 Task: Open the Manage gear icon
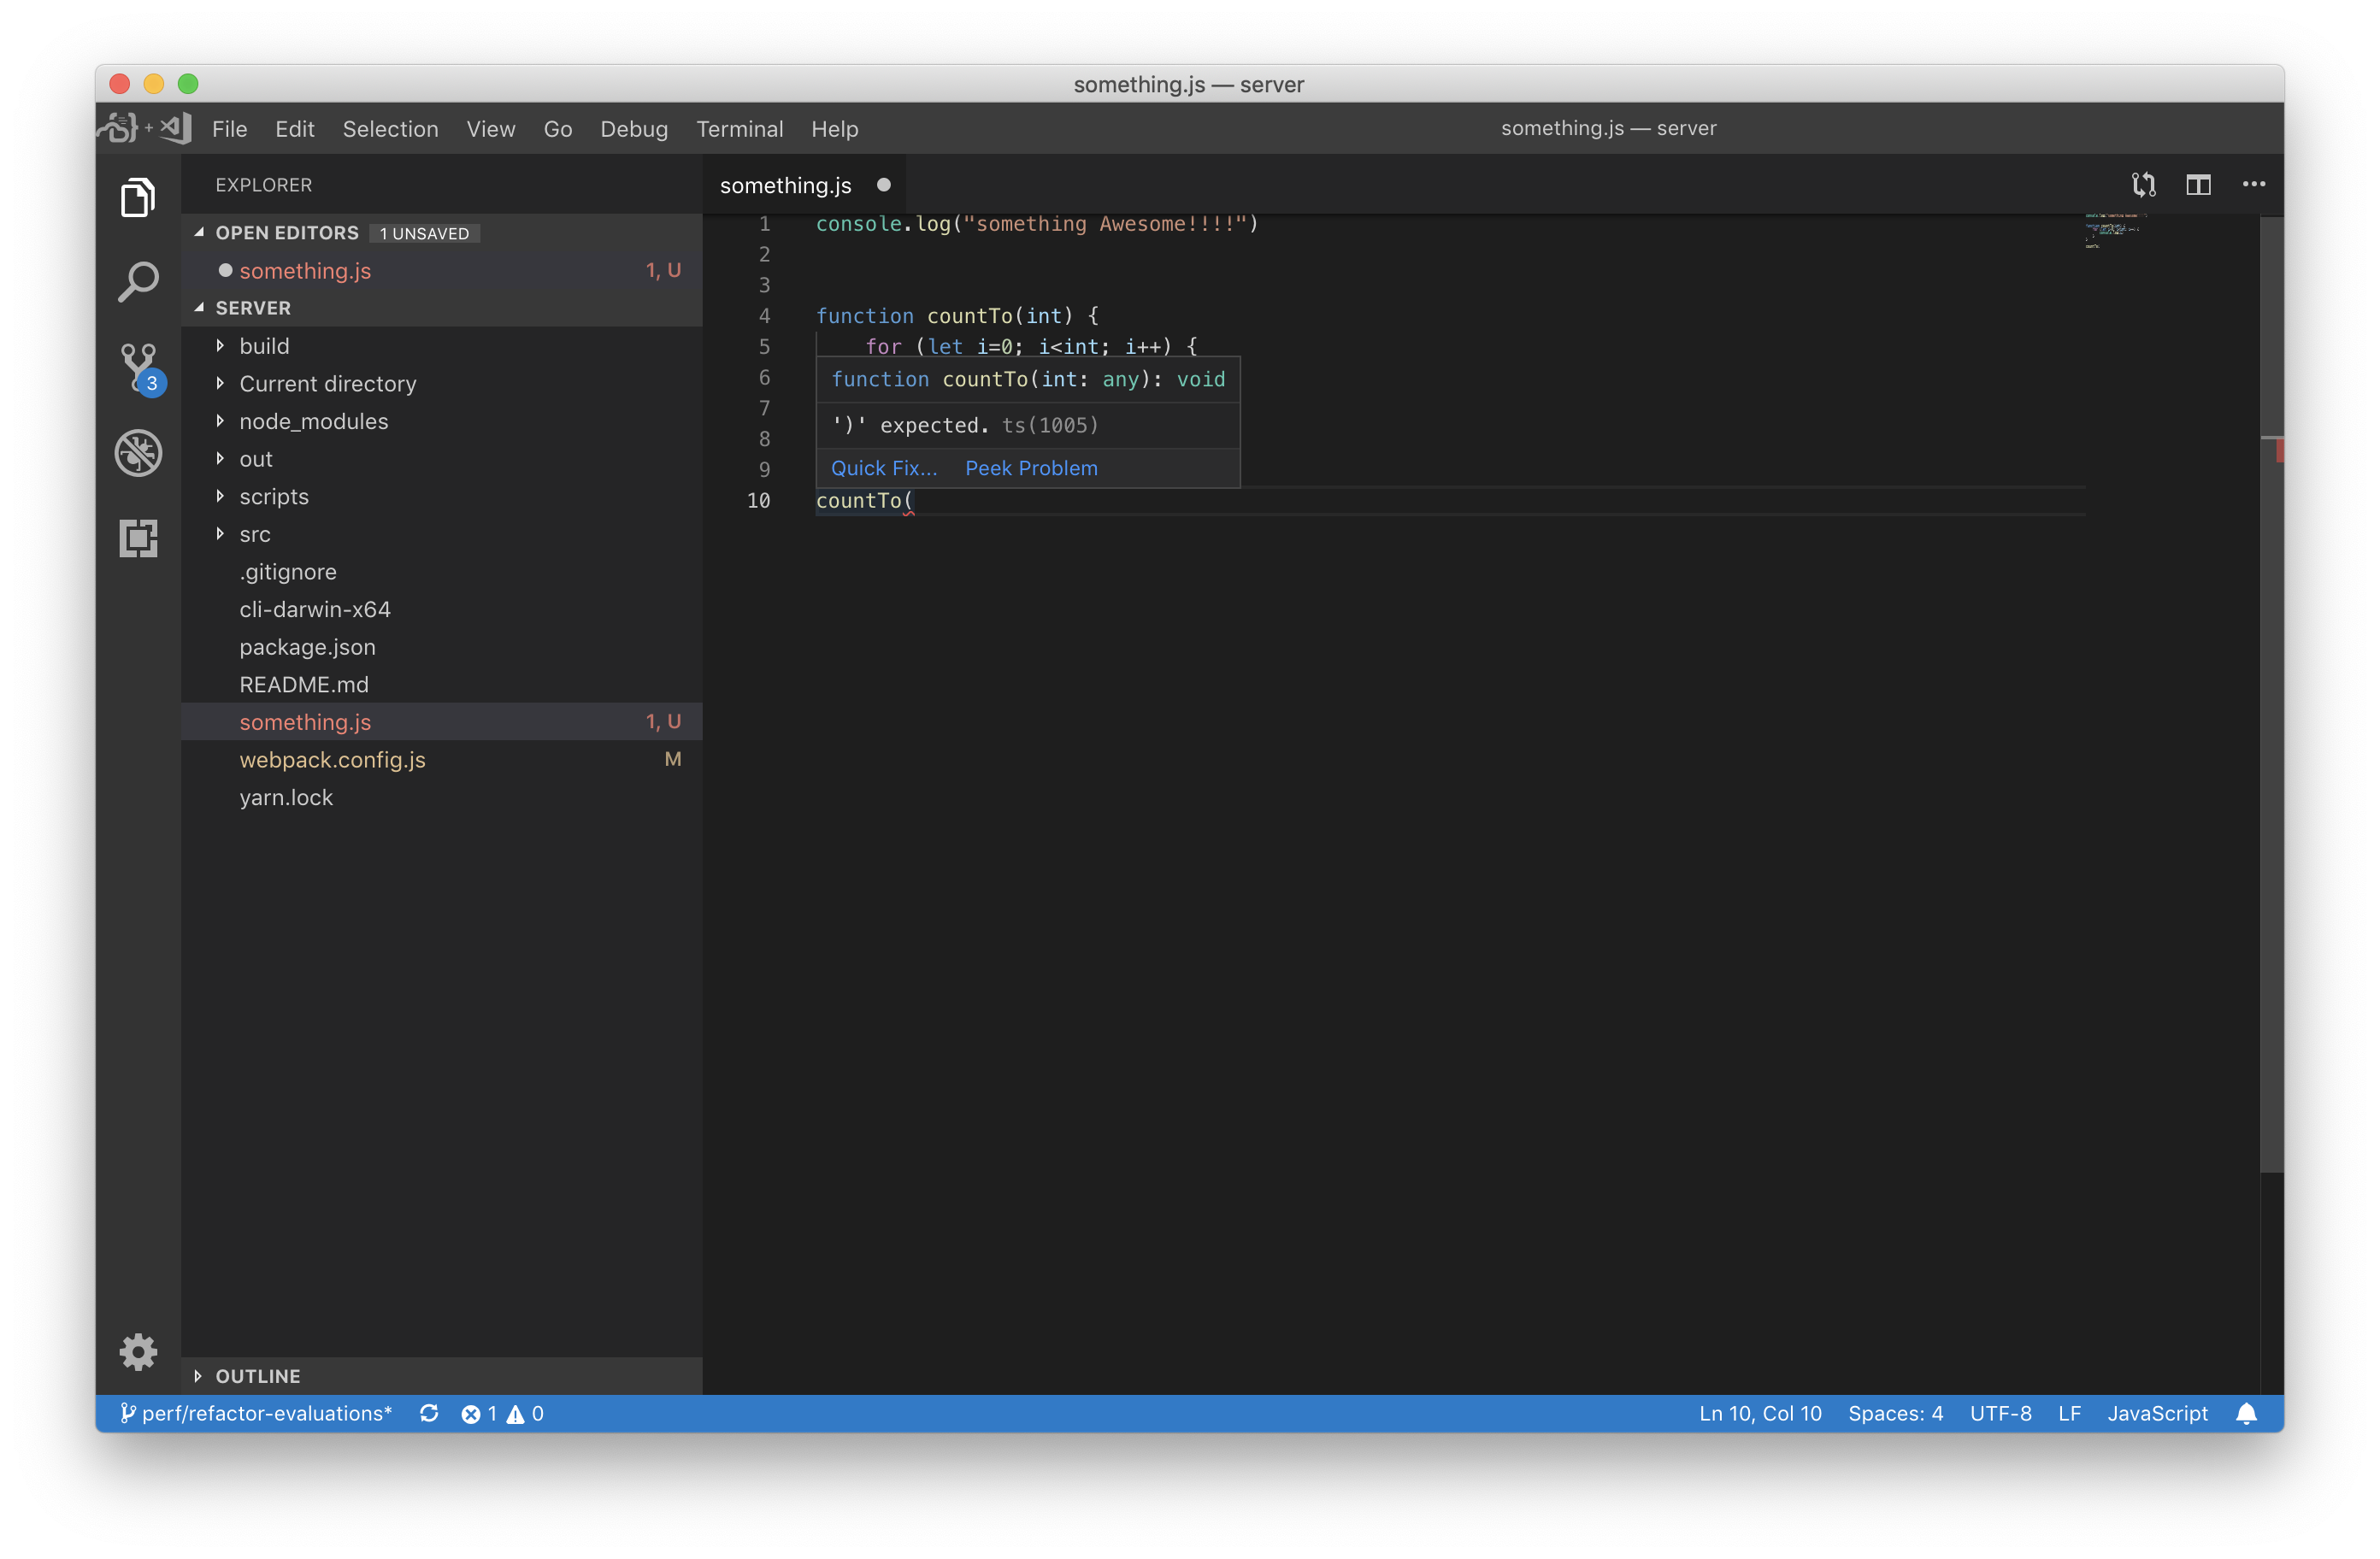138,1351
